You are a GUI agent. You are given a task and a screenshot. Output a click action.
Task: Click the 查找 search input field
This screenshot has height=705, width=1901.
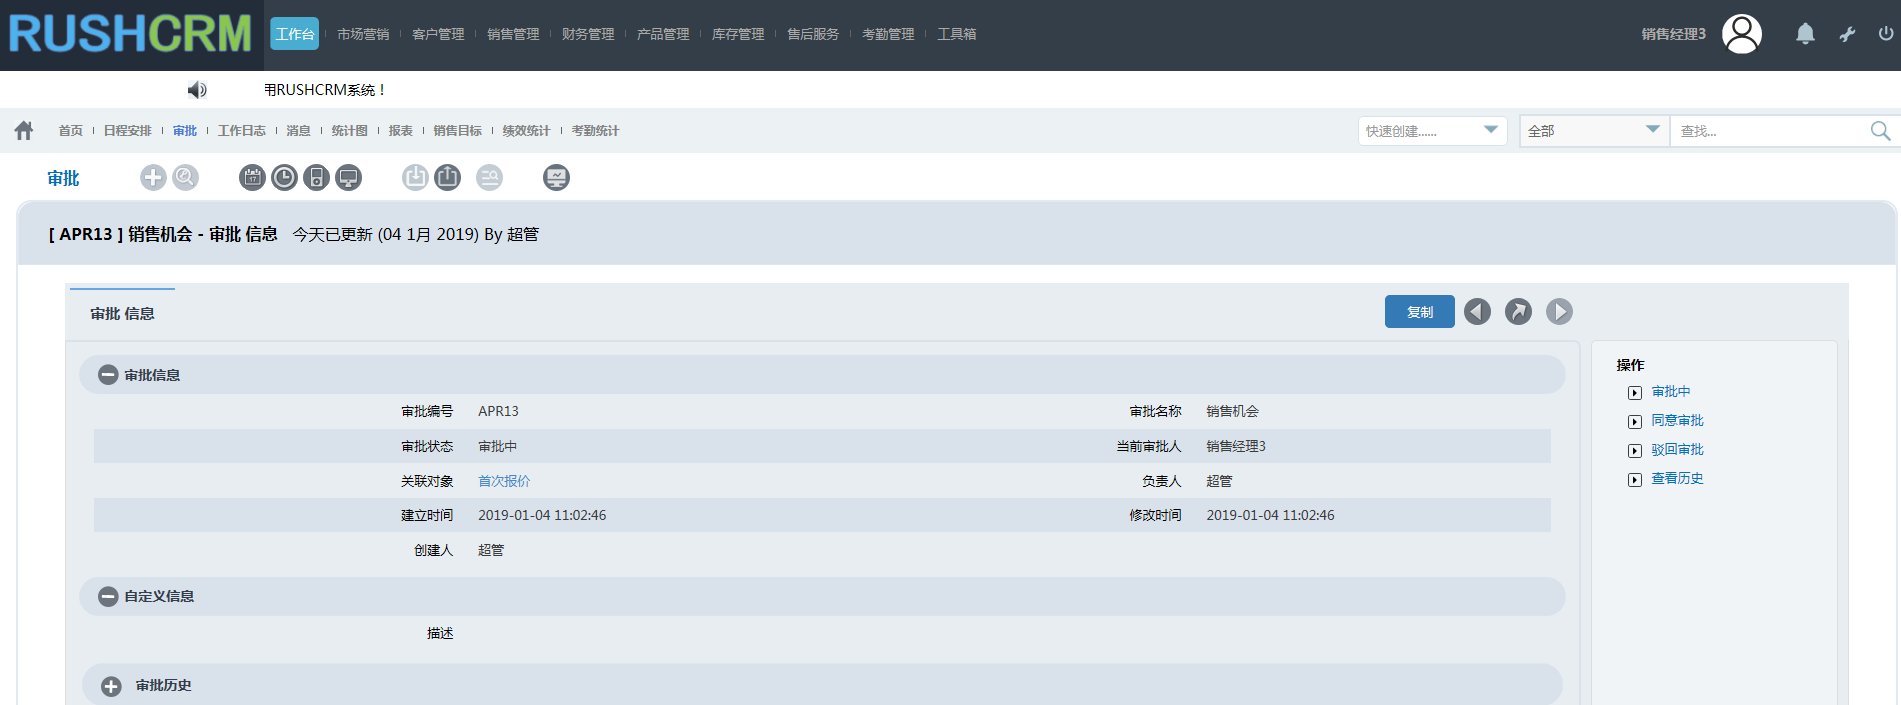point(1770,131)
